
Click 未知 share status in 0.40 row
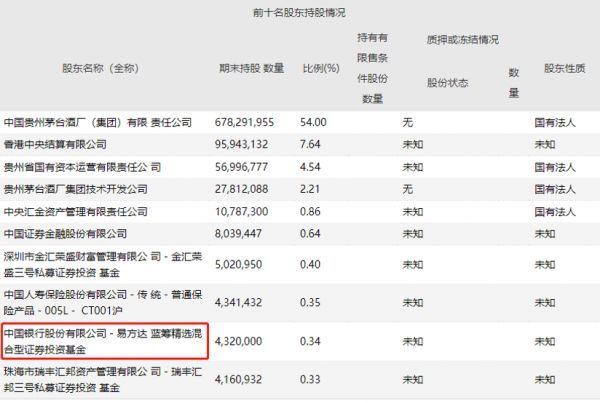[412, 264]
